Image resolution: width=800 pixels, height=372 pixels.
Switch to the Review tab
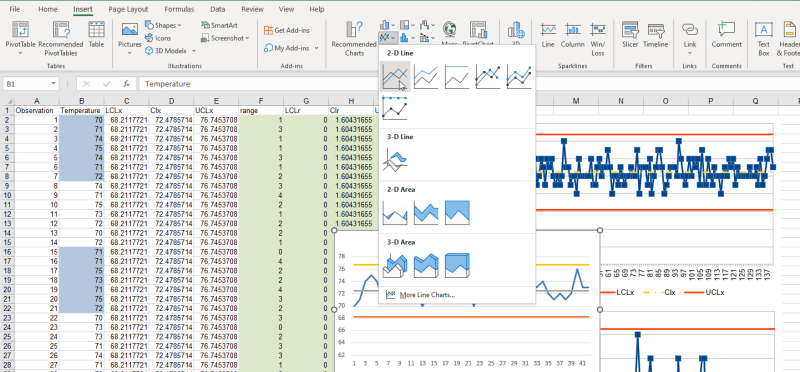253,9
